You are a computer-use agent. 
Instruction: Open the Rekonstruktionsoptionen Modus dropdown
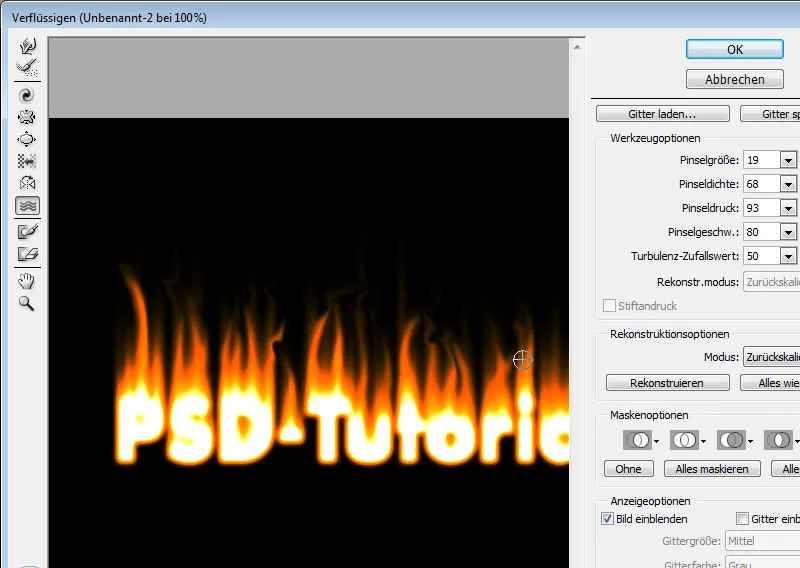[771, 357]
